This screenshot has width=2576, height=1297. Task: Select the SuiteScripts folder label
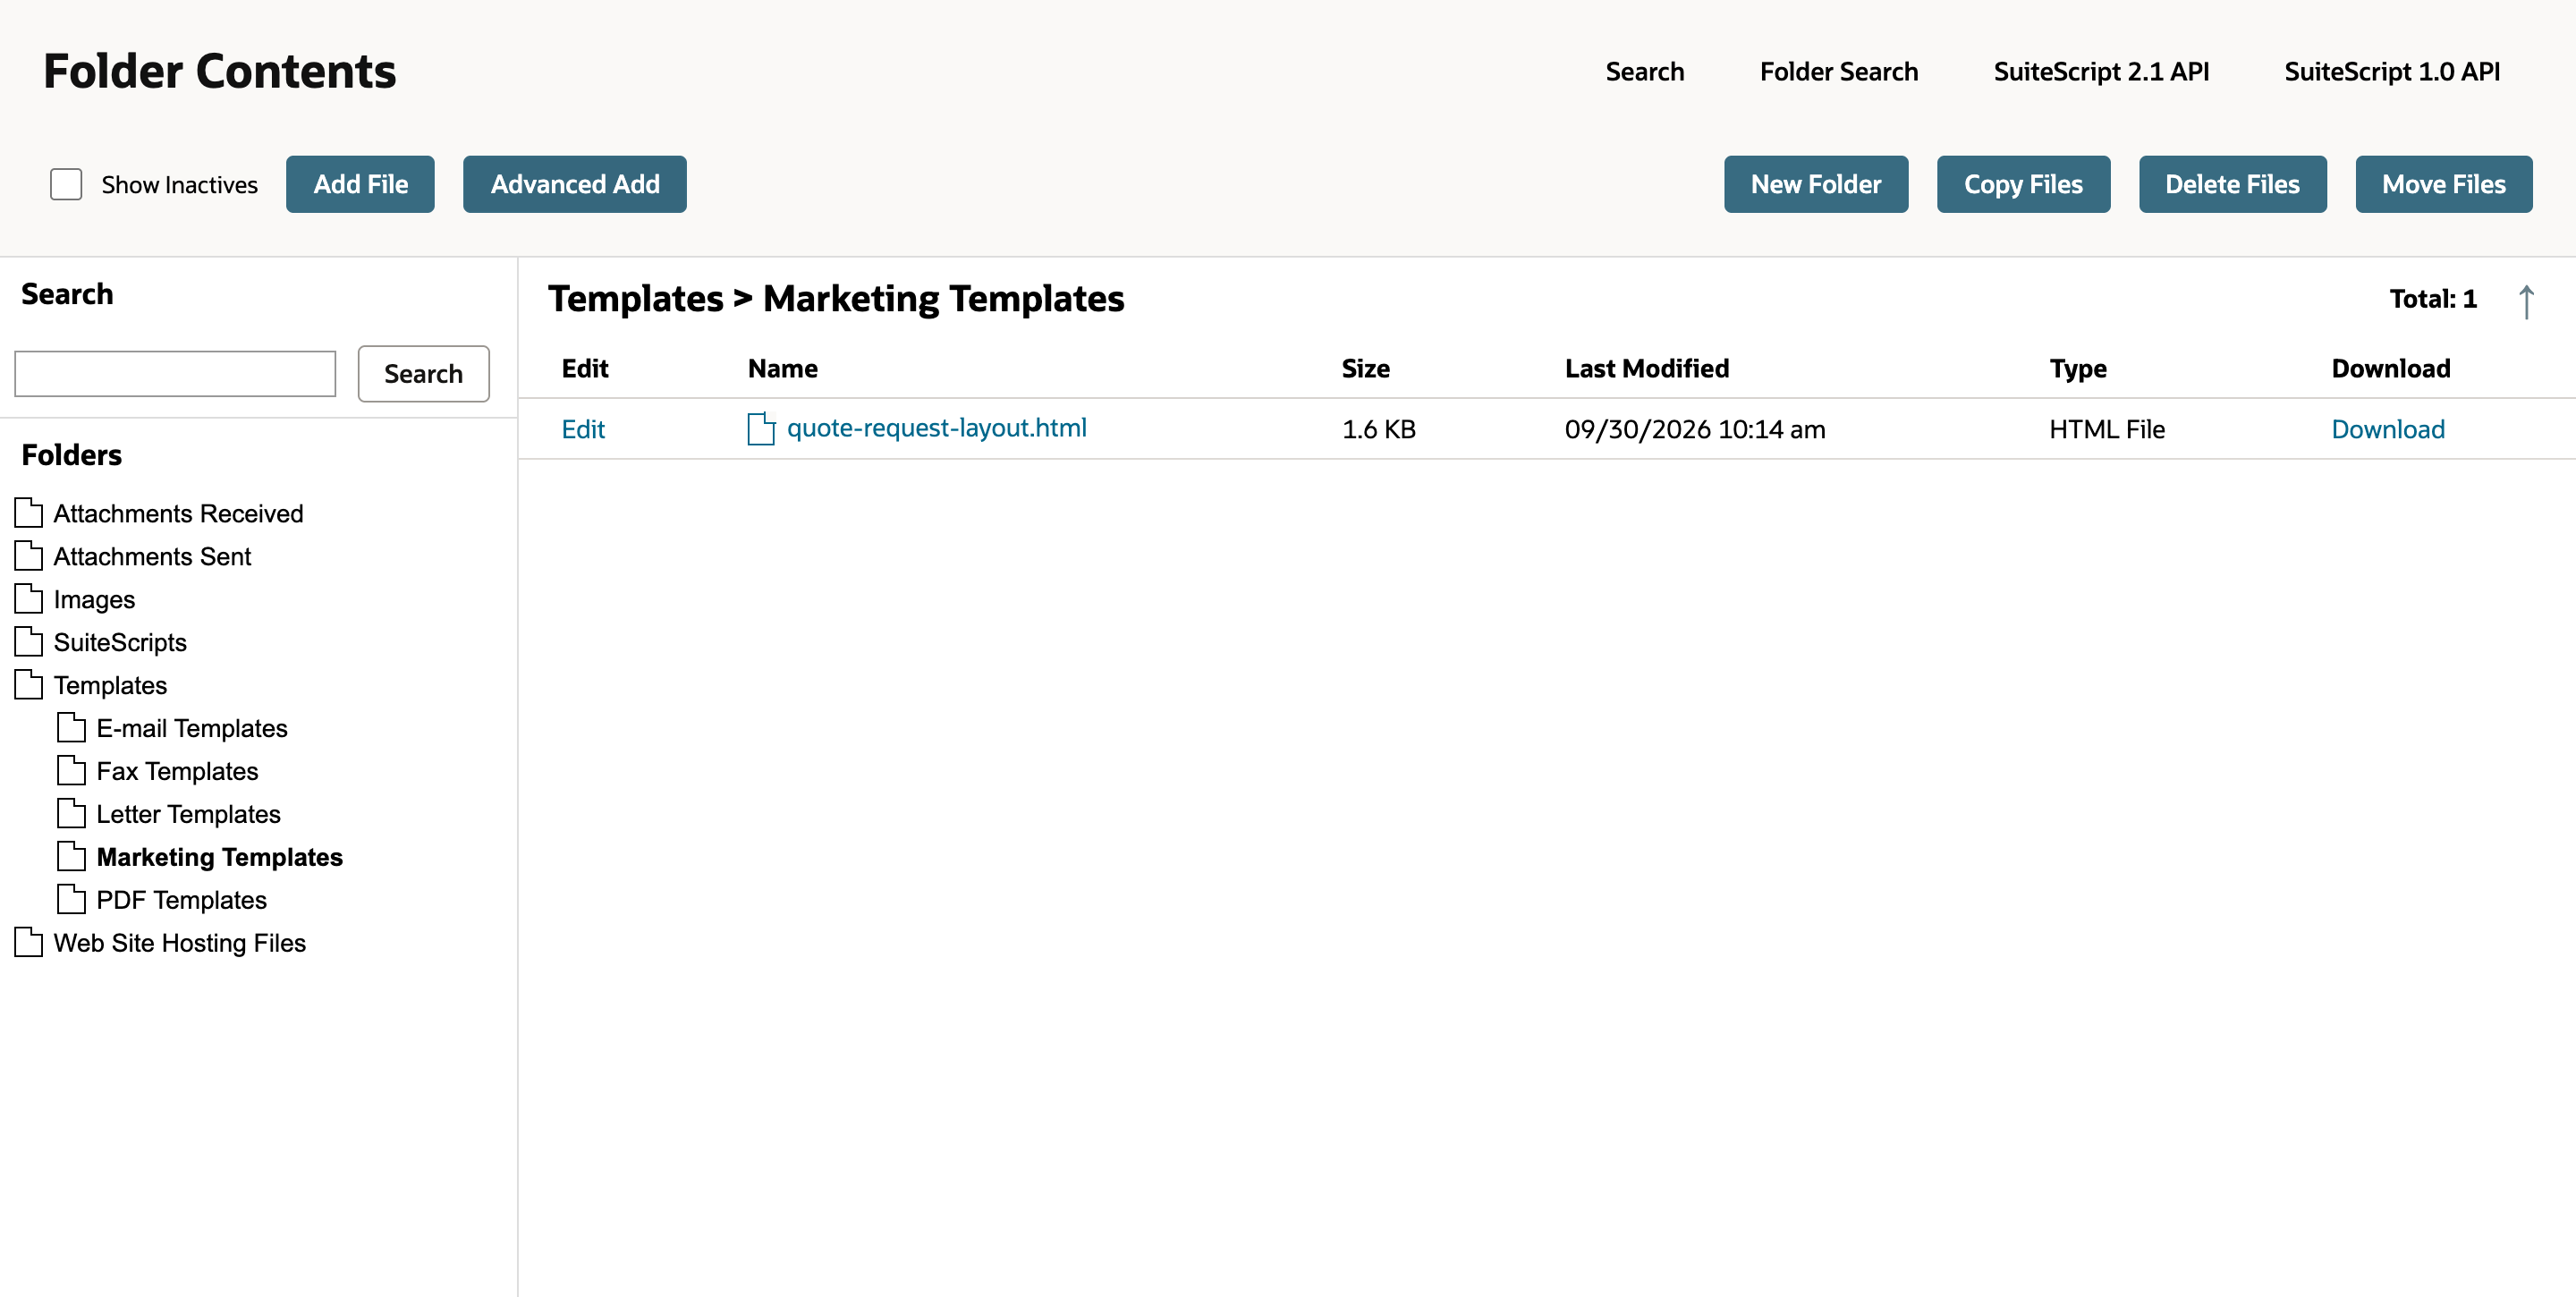coord(120,642)
